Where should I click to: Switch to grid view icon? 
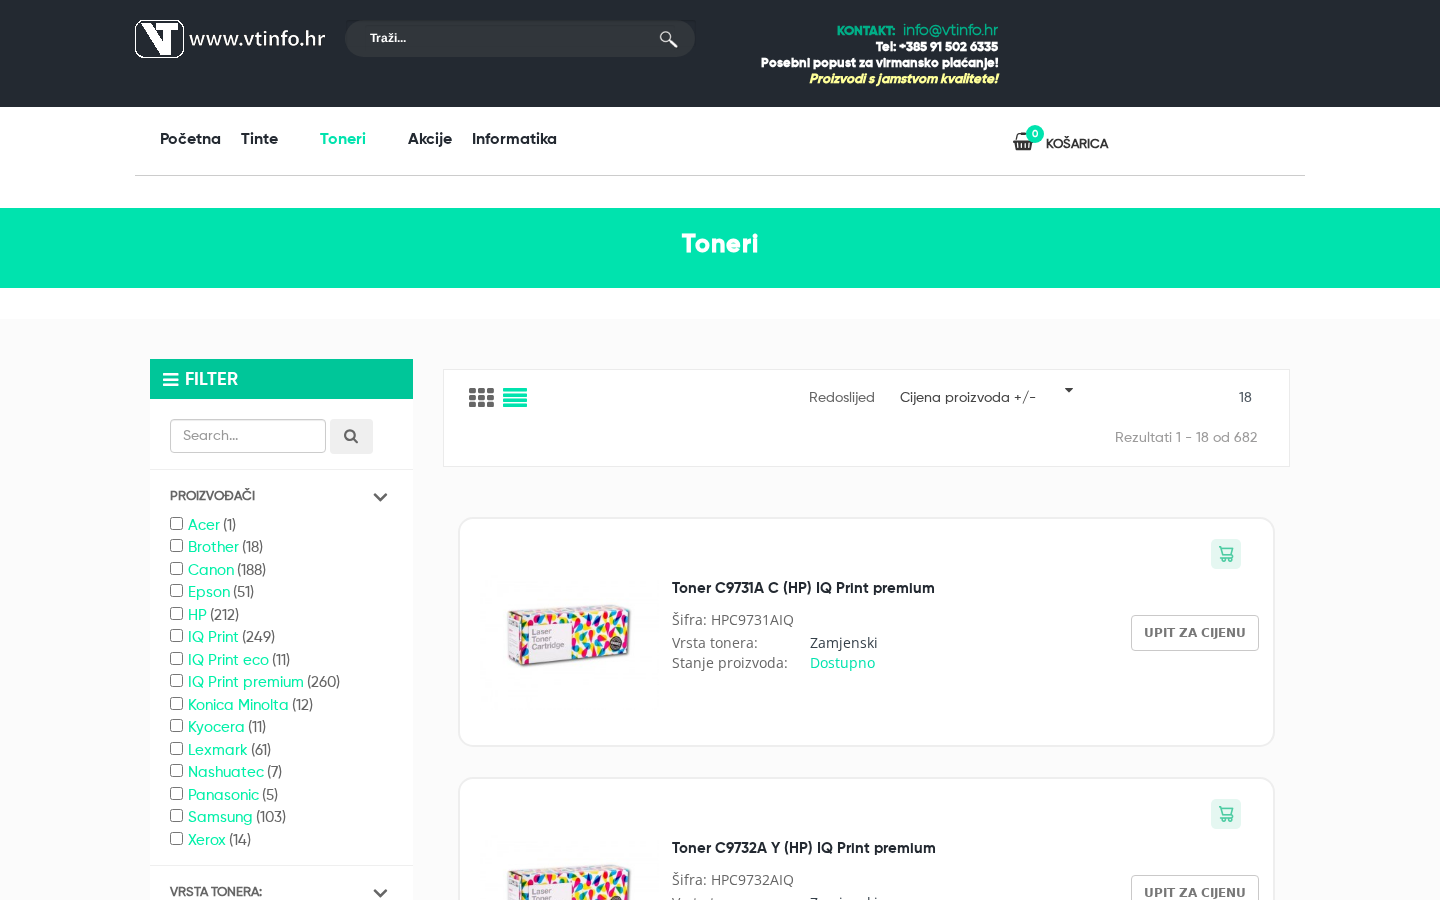481,398
